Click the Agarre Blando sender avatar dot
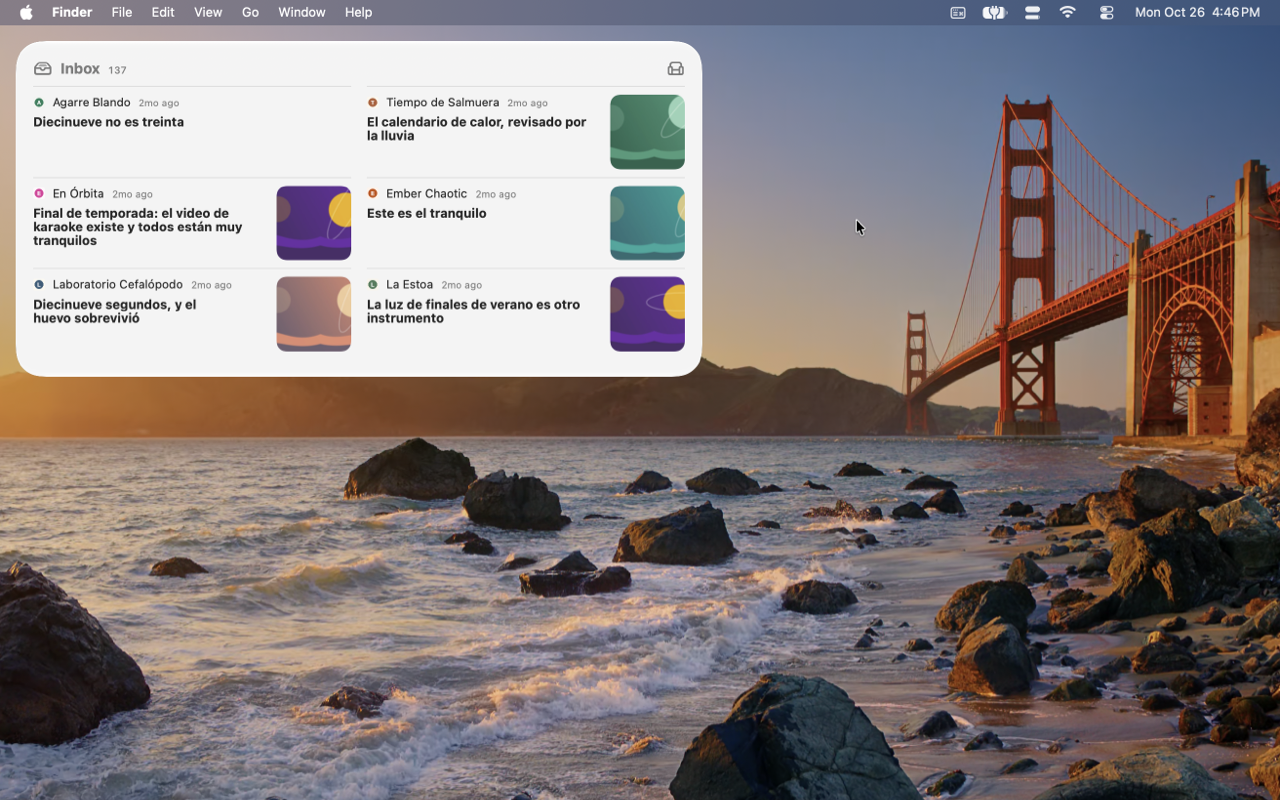This screenshot has height=800, width=1280. coord(39,102)
